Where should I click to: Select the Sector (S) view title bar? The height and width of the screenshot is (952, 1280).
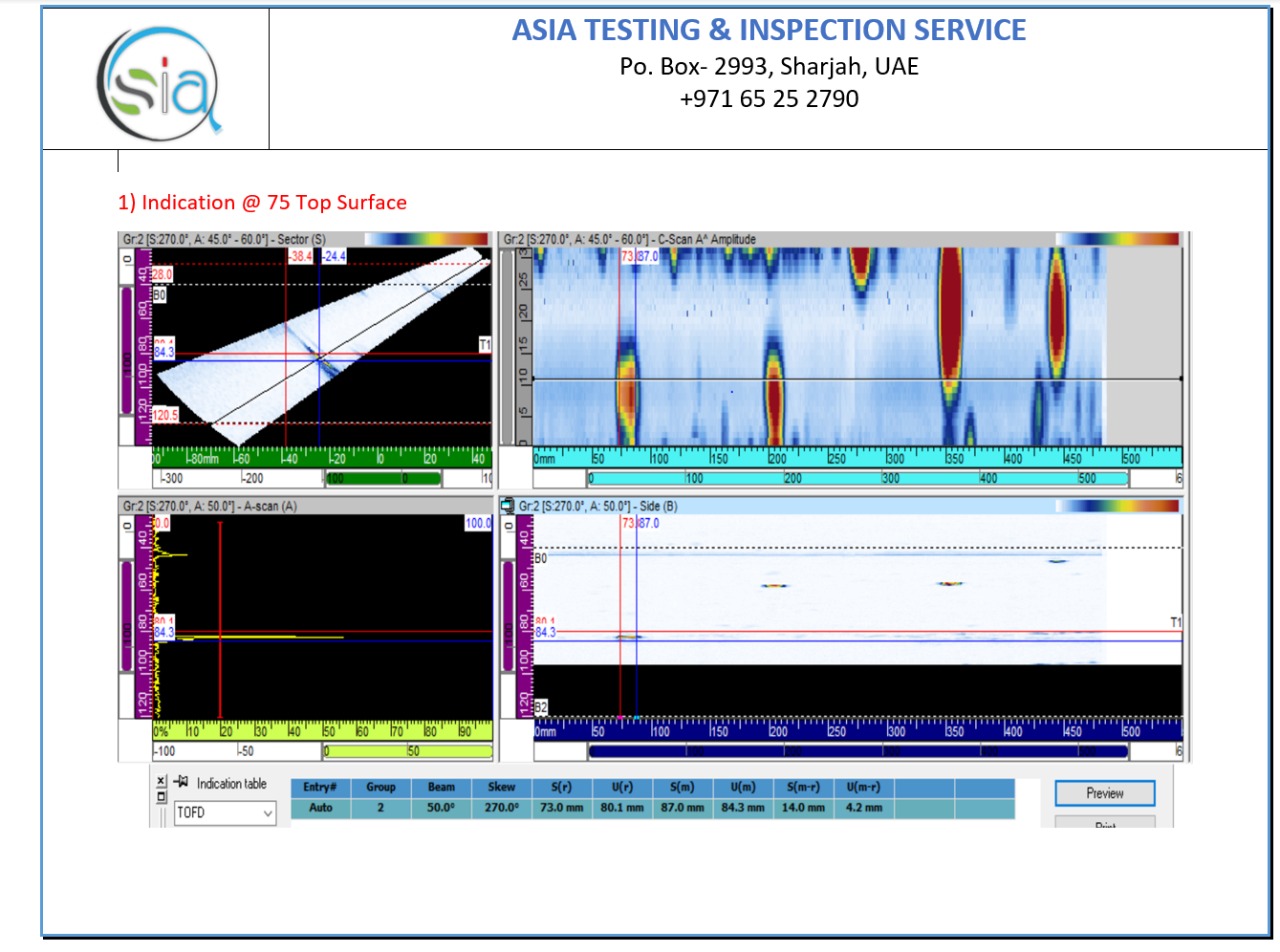(x=307, y=240)
